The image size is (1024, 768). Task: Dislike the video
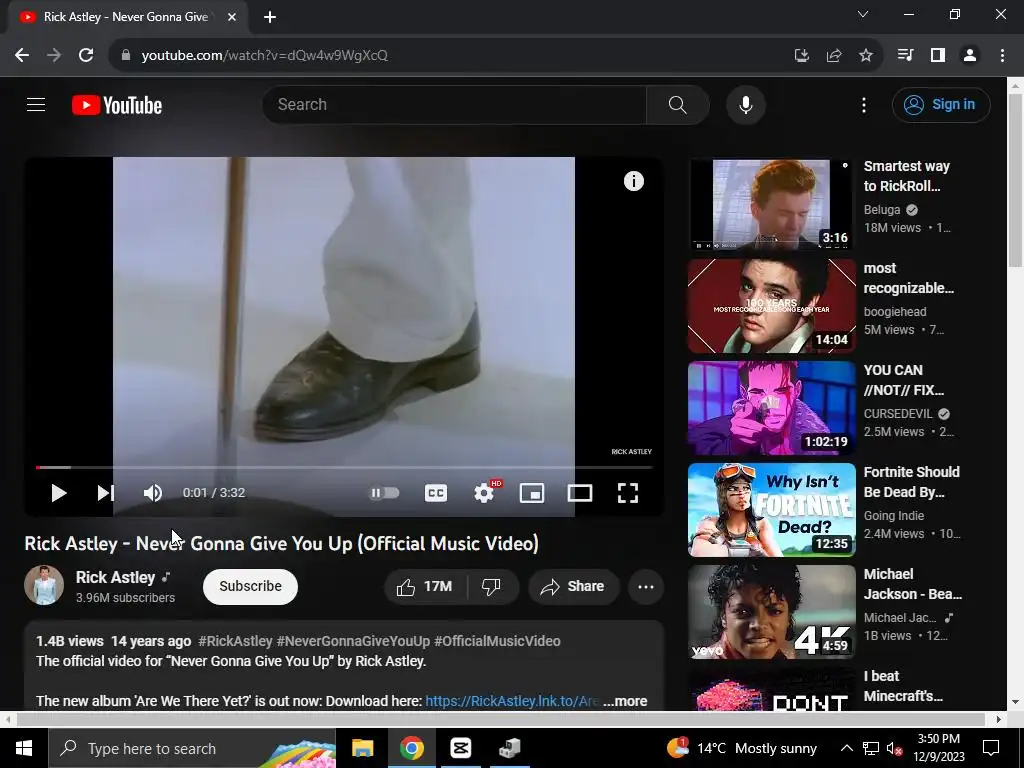pos(492,586)
